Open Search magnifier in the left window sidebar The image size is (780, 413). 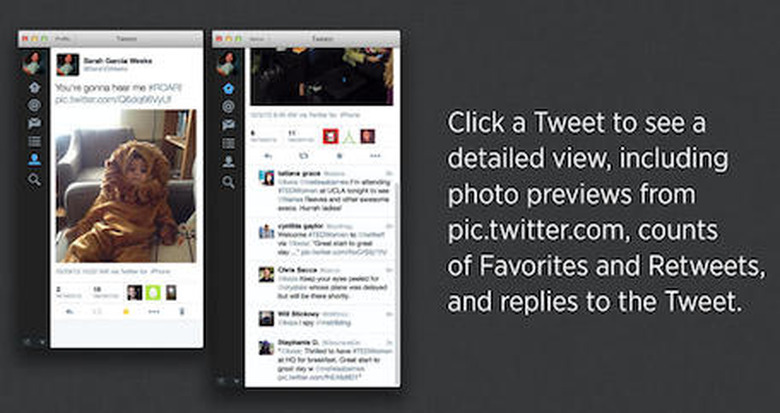pos(34,180)
